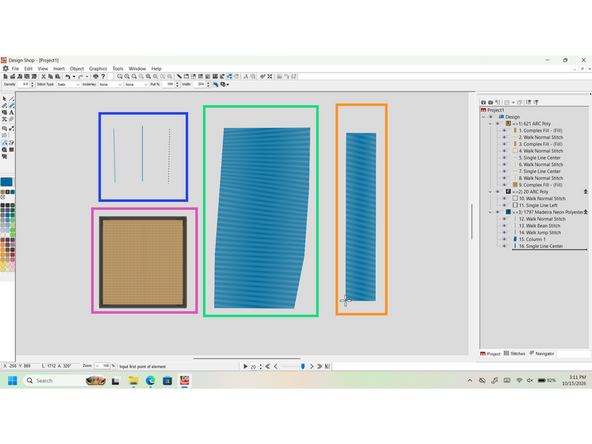592x444 pixels.
Task: Collapse the 20 ARC Poly color group
Action: point(490,192)
